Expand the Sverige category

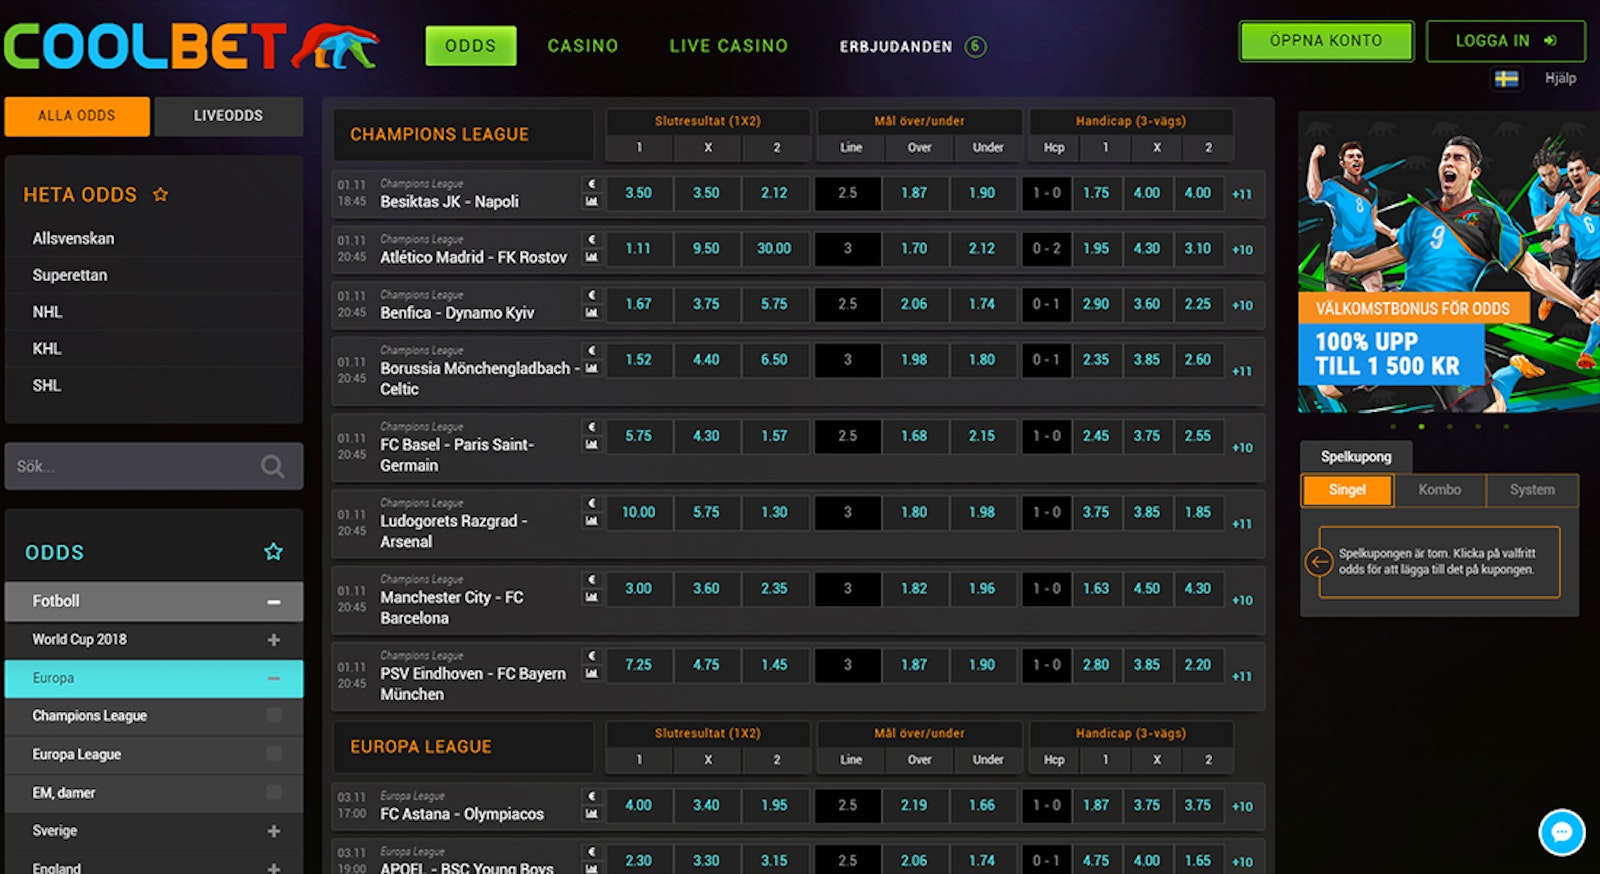coord(273,831)
